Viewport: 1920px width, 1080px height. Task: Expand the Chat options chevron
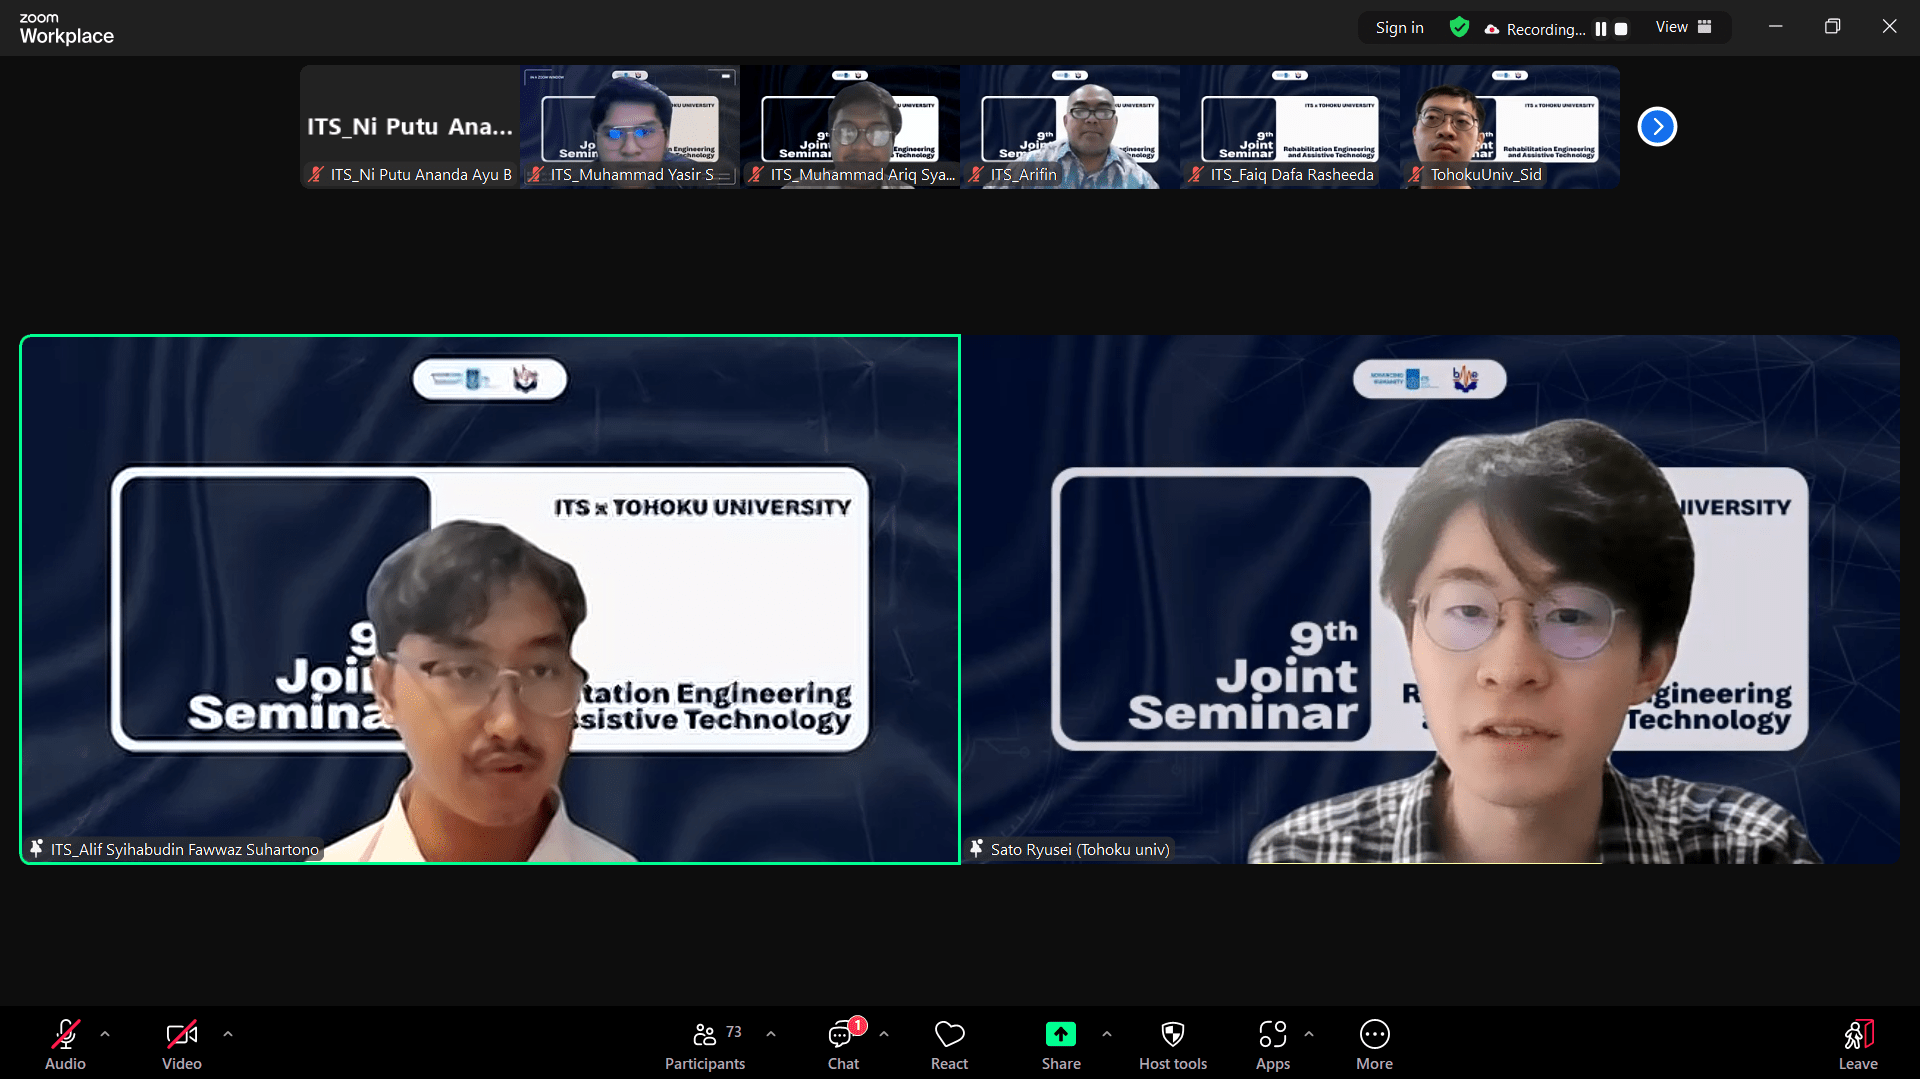click(x=882, y=1033)
